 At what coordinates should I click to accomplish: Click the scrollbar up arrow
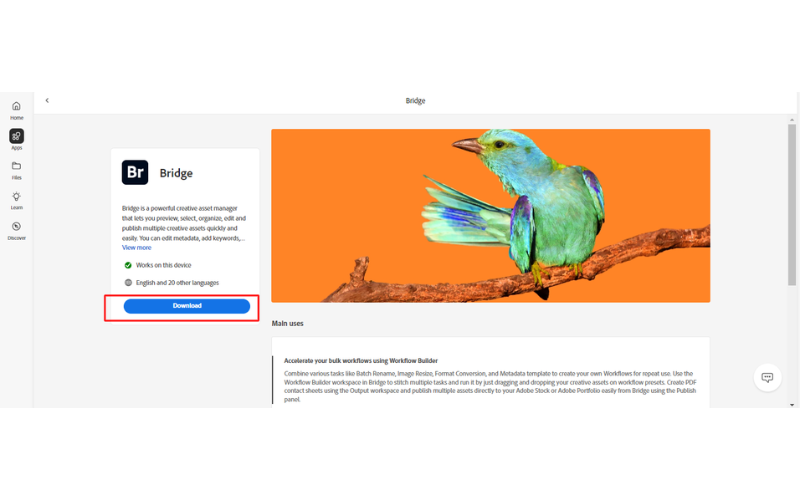point(792,120)
